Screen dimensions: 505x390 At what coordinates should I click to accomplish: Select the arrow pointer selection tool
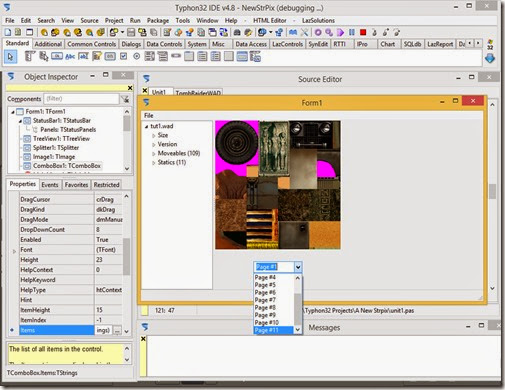(10, 57)
